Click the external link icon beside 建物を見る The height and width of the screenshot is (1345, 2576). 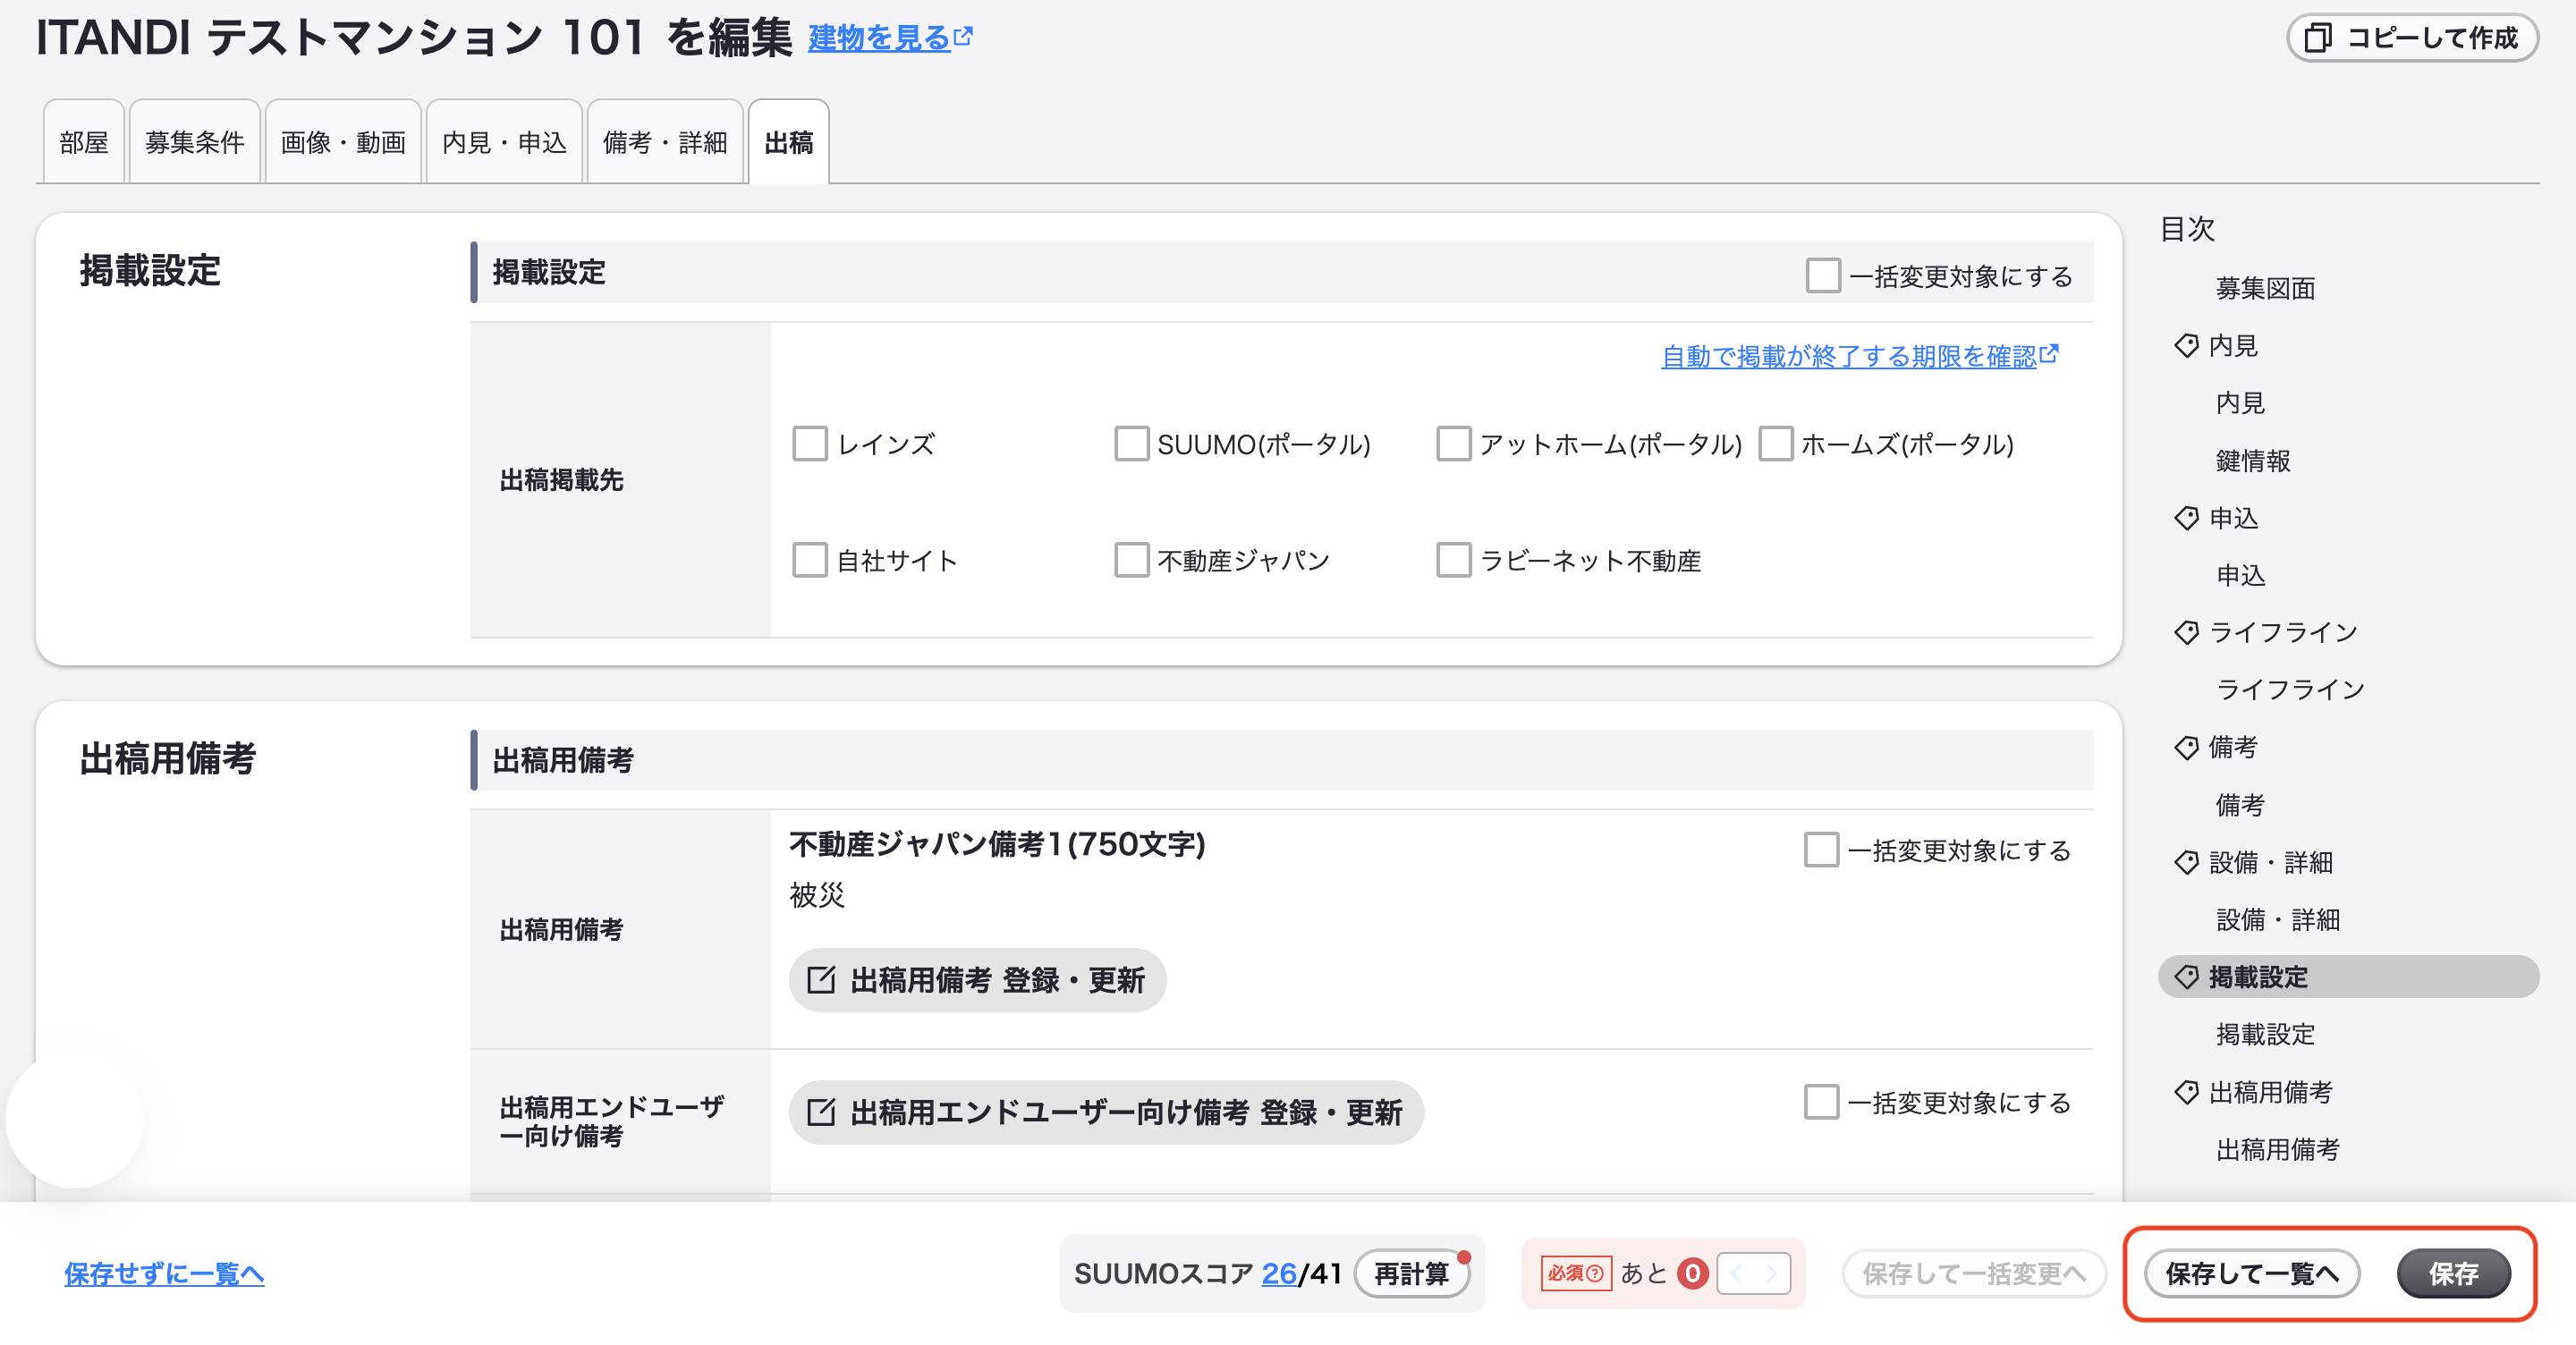pyautogui.click(x=963, y=37)
